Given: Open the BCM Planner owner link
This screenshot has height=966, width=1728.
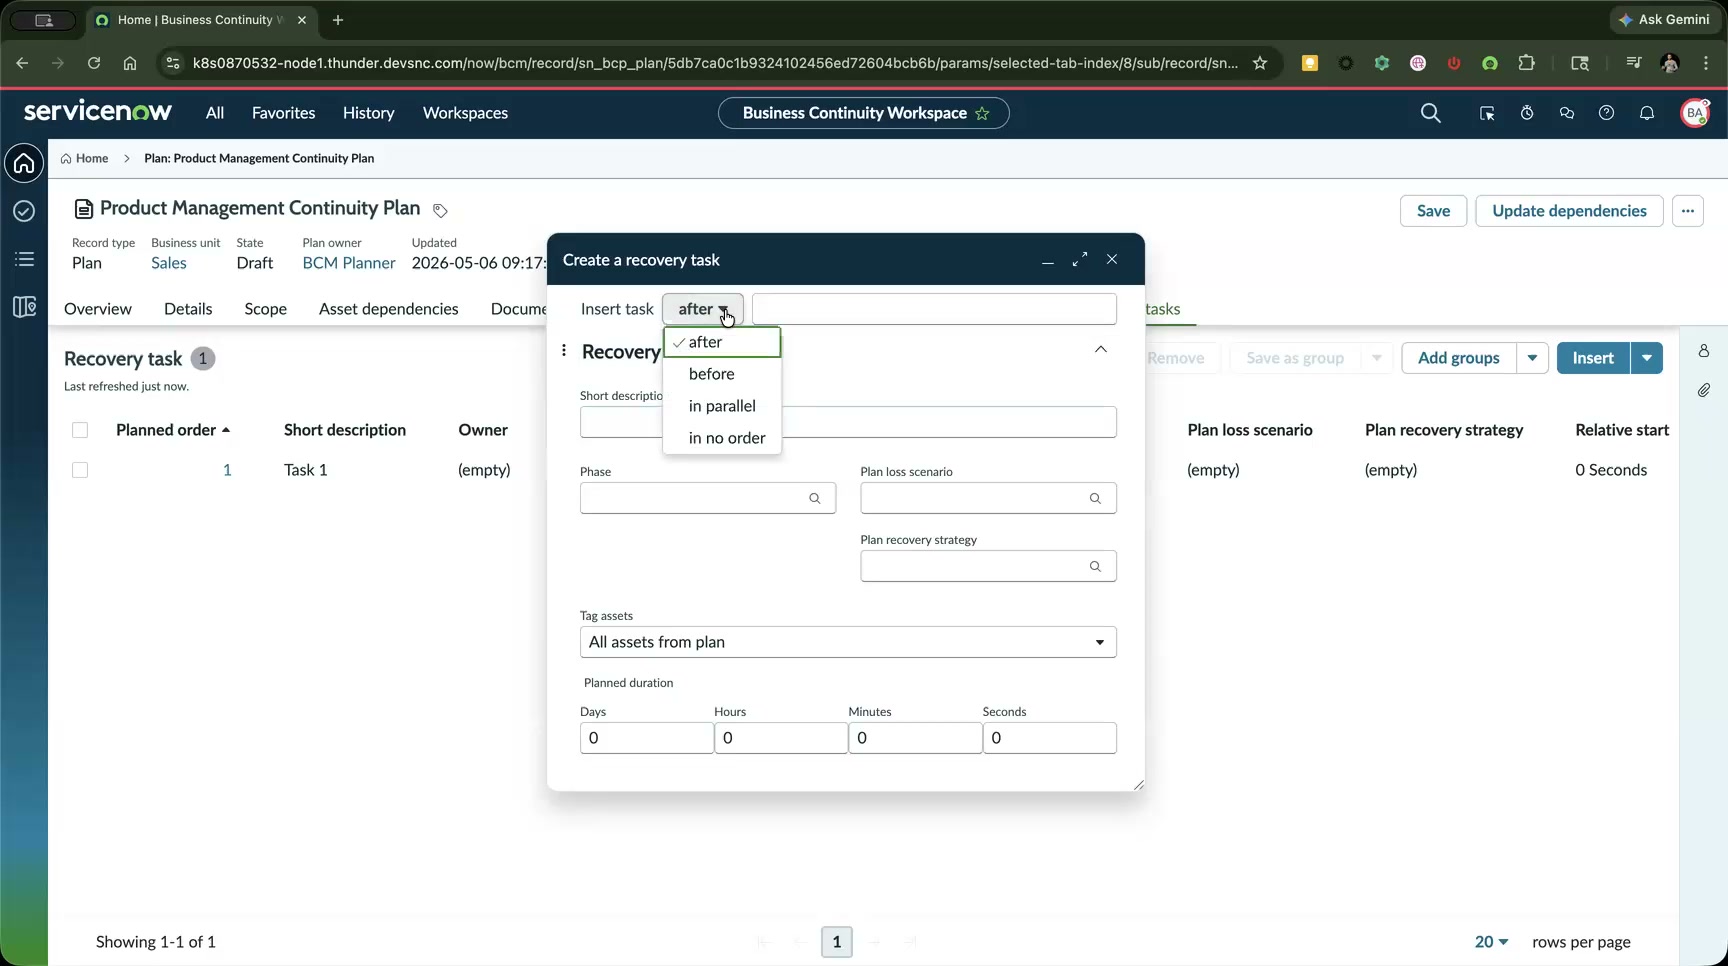Looking at the screenshot, I should point(349,263).
